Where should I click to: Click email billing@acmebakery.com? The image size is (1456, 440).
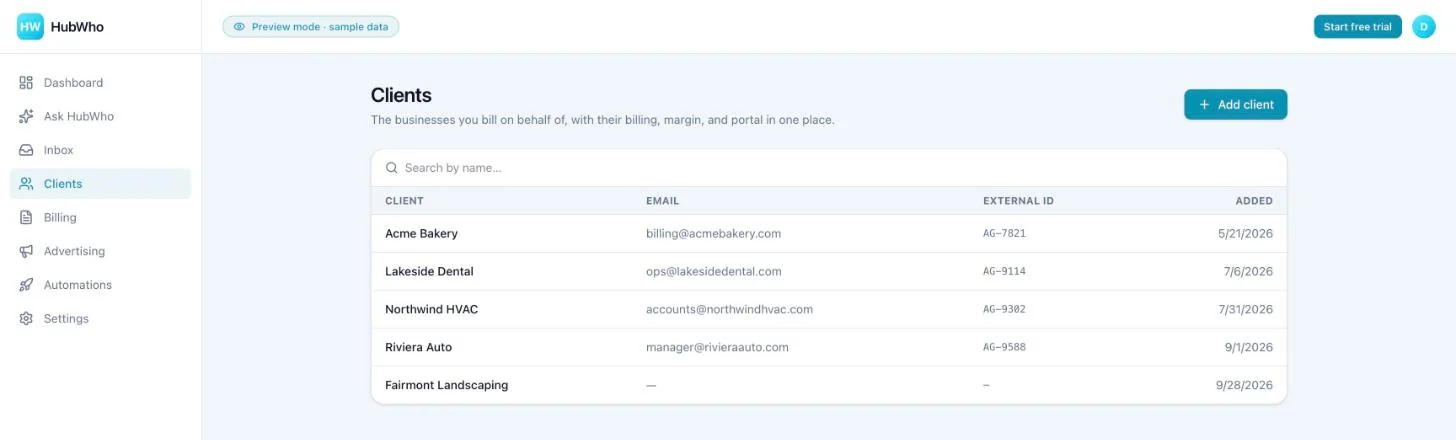point(713,233)
